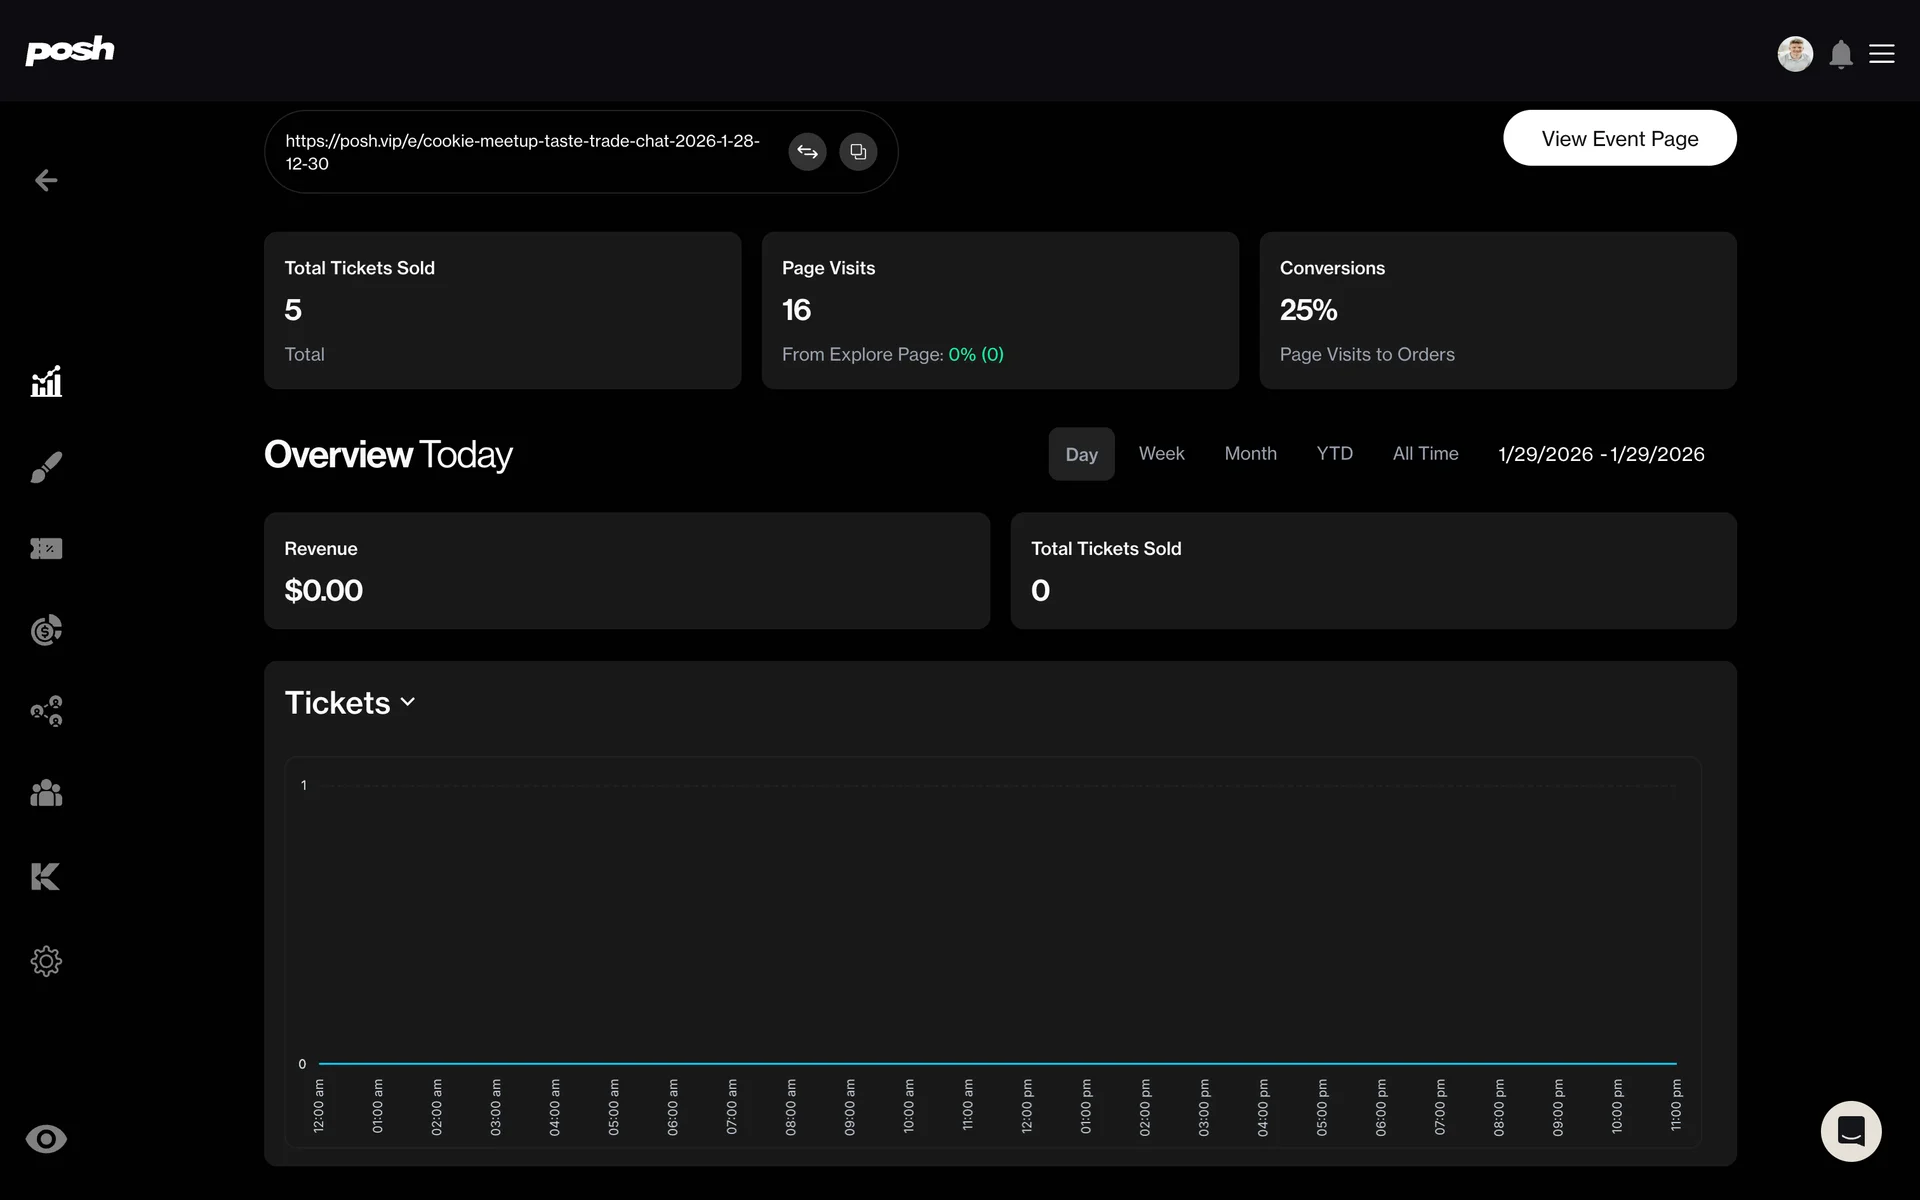Open the analytics chart sidebar icon

coord(46,381)
